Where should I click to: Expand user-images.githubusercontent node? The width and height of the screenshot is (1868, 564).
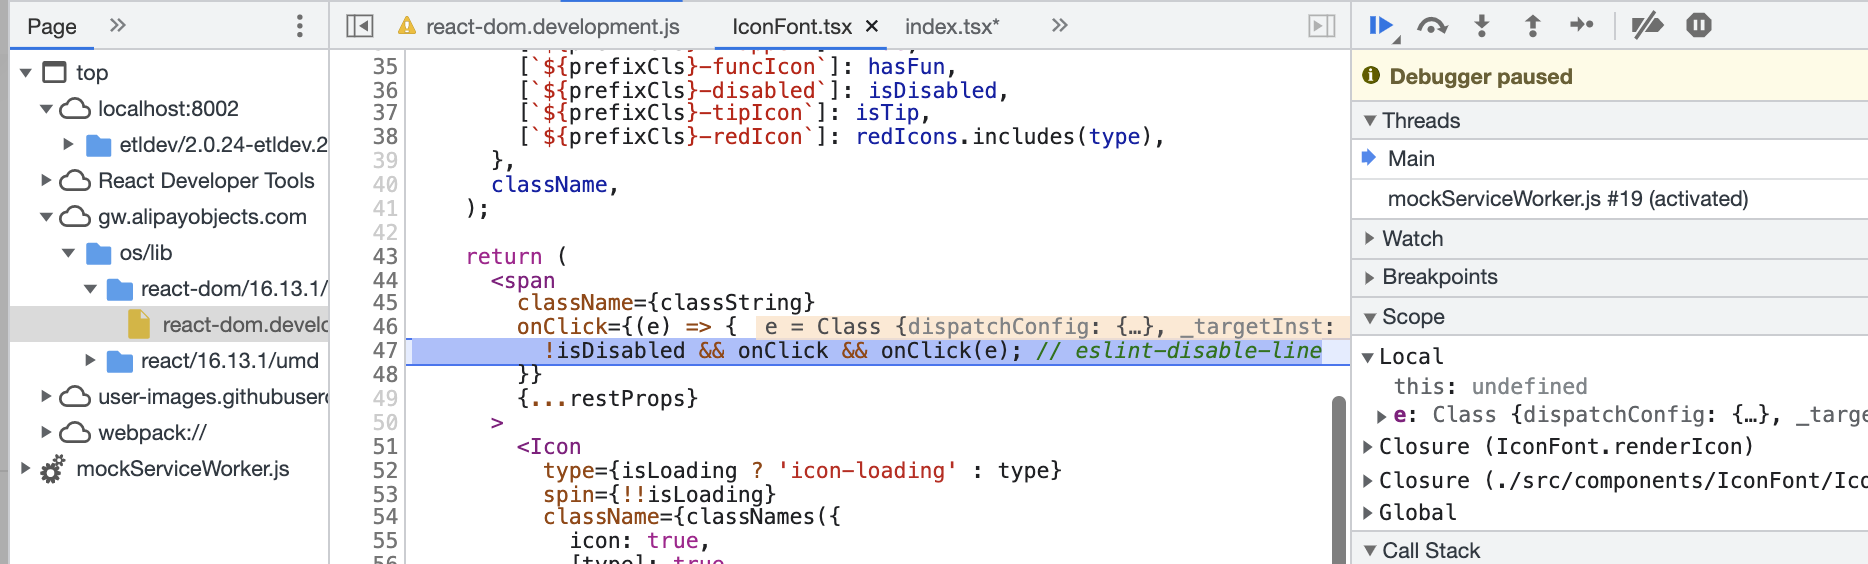[x=47, y=397]
